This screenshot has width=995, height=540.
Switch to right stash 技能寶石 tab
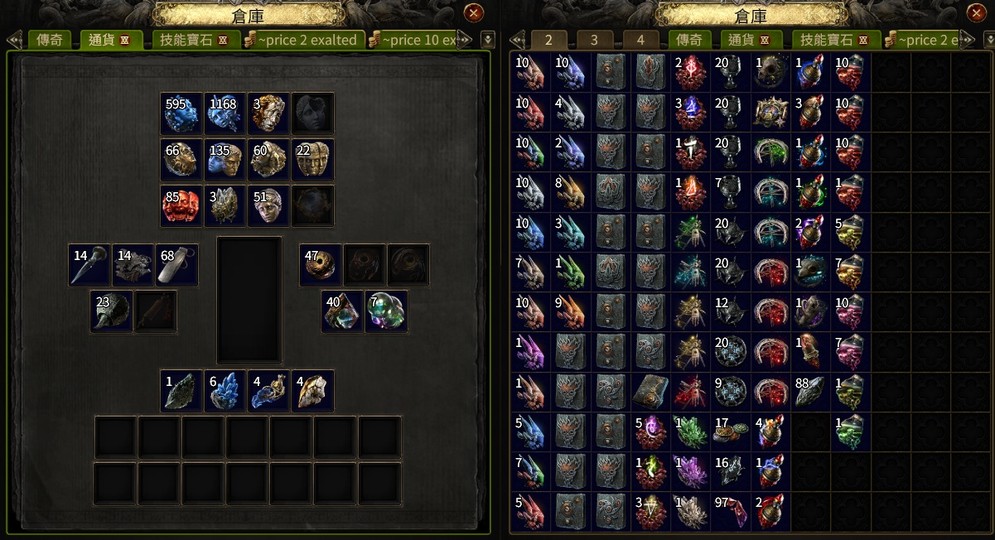click(x=831, y=40)
